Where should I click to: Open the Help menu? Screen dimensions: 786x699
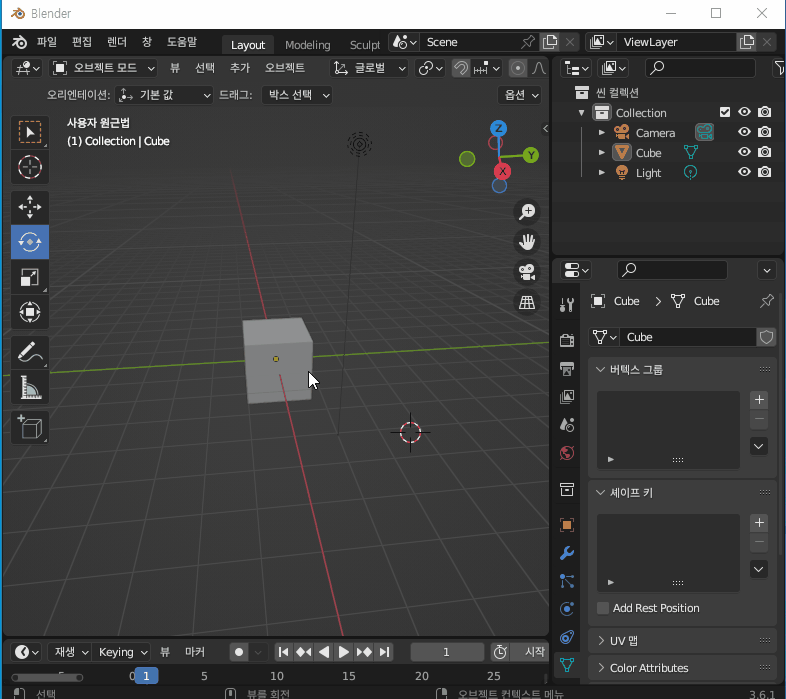coord(182,42)
